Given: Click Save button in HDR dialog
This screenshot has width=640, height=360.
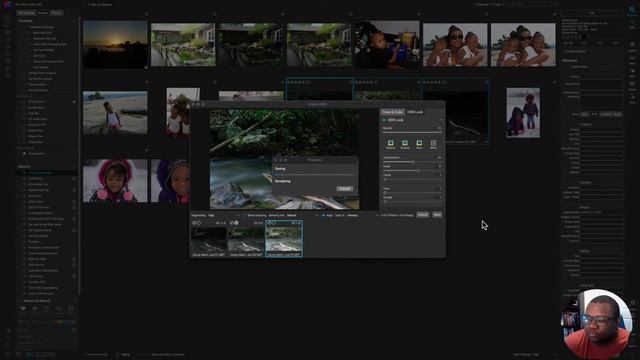Looking at the screenshot, I should click(x=437, y=215).
